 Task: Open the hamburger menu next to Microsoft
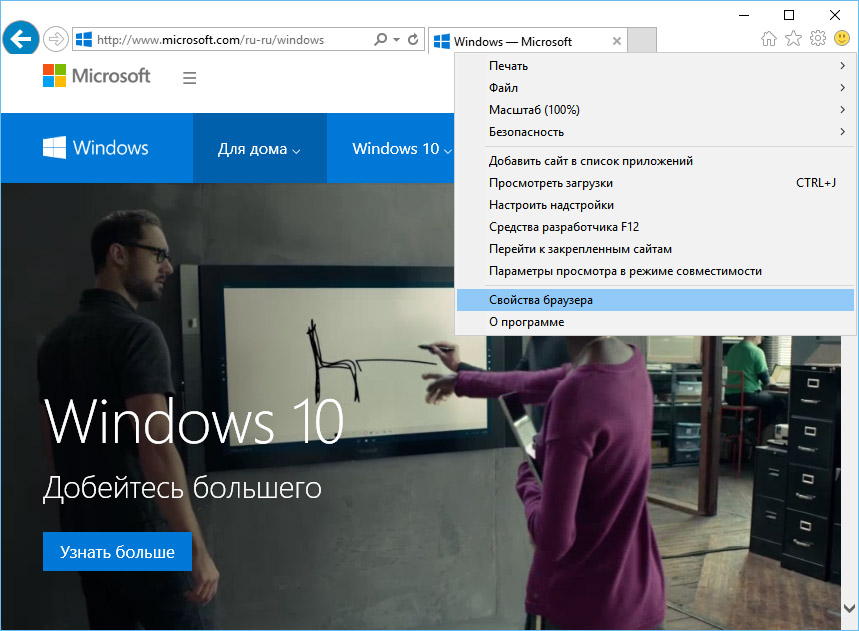(190, 78)
